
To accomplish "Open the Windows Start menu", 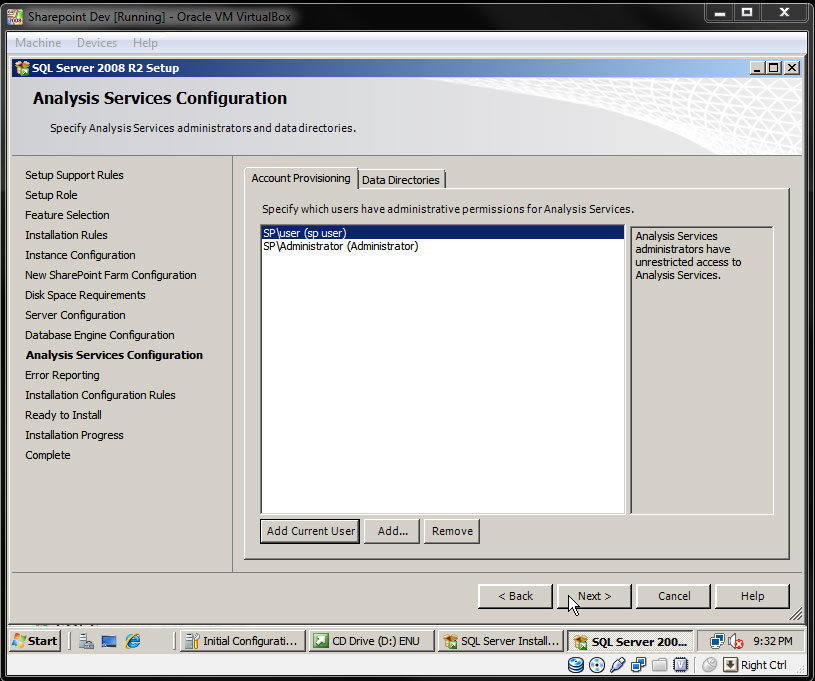I will click(35, 641).
